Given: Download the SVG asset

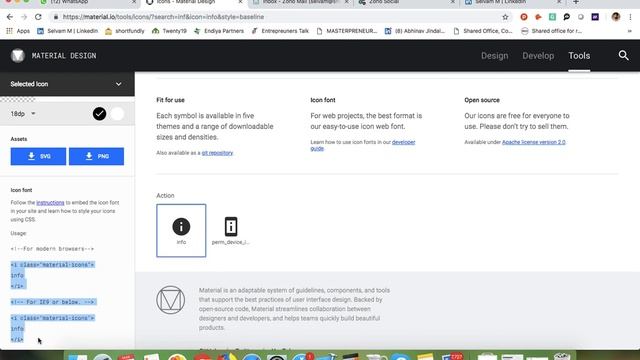Looking at the screenshot, I should pyautogui.click(x=38, y=156).
